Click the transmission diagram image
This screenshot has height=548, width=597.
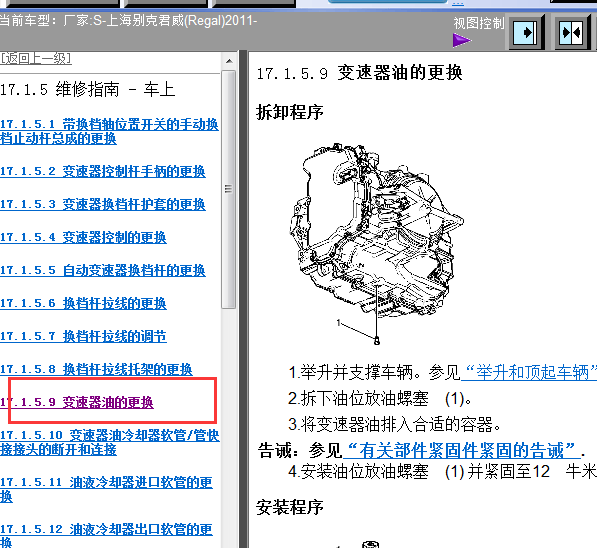click(x=376, y=244)
